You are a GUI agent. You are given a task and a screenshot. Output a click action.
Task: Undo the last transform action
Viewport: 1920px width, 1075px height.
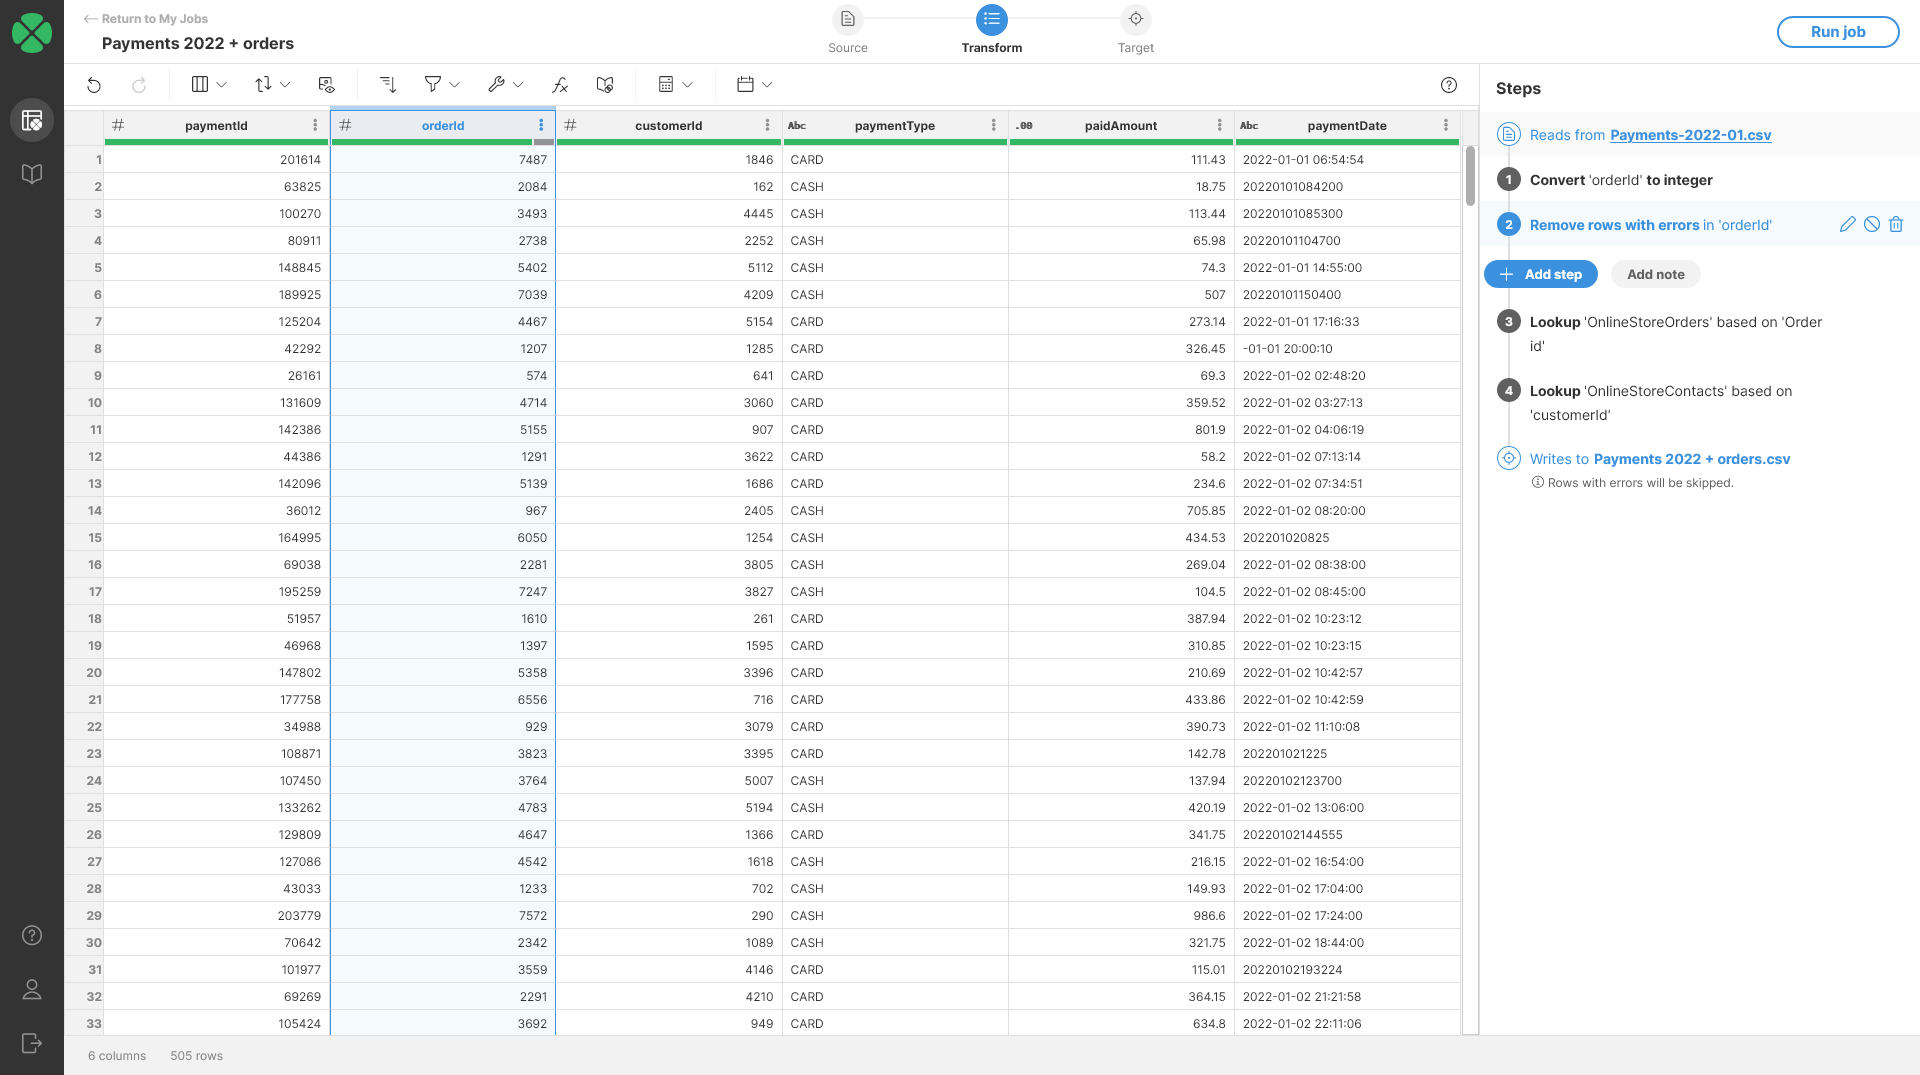coord(94,84)
